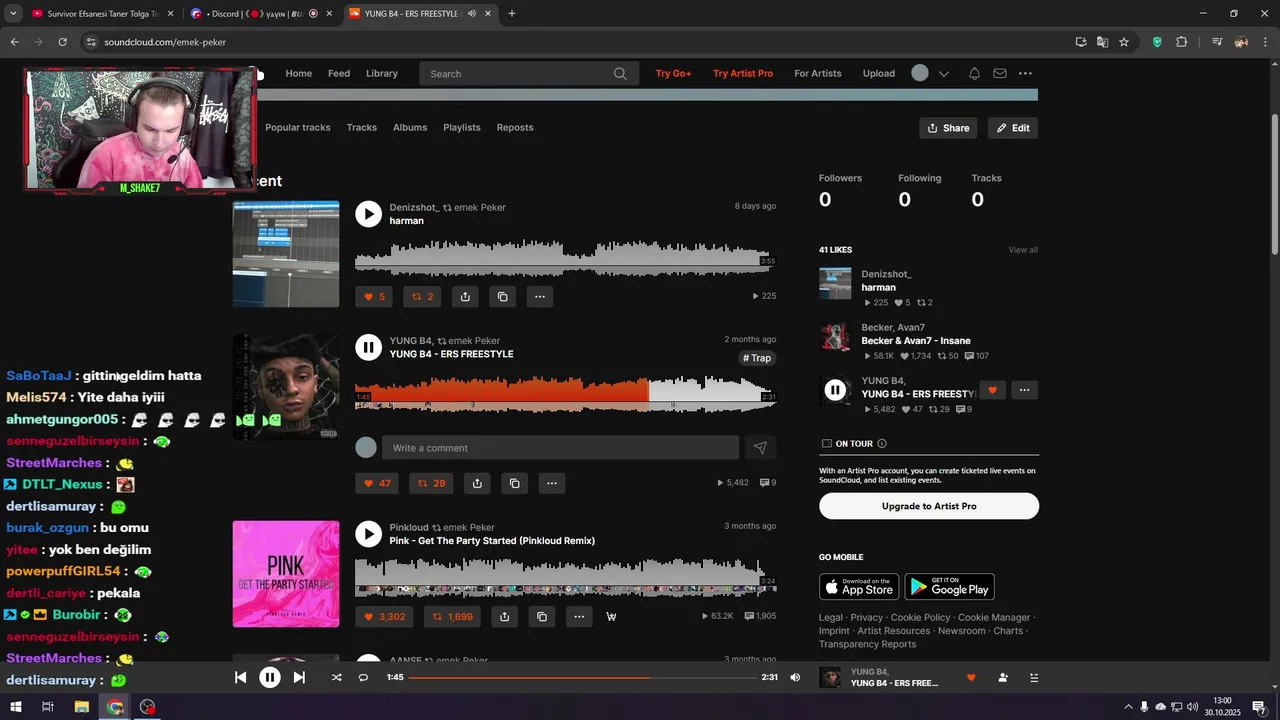The image size is (1280, 720).
Task: Click the Edit profile button
Action: click(x=1013, y=128)
